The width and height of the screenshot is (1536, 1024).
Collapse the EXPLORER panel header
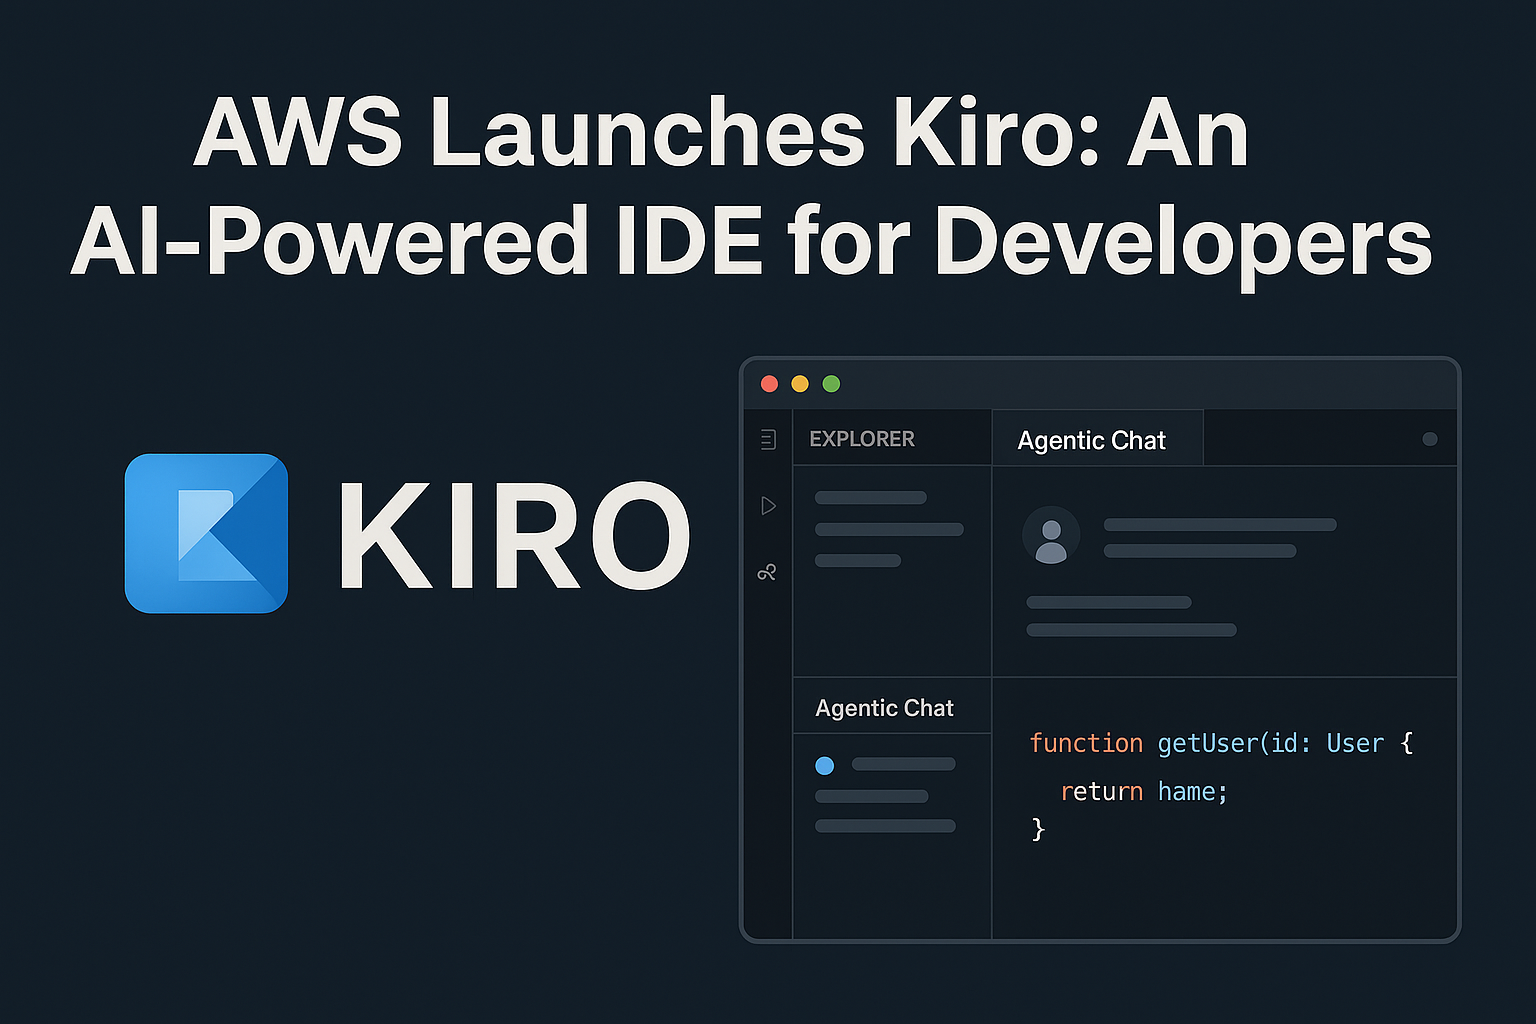coord(862,438)
